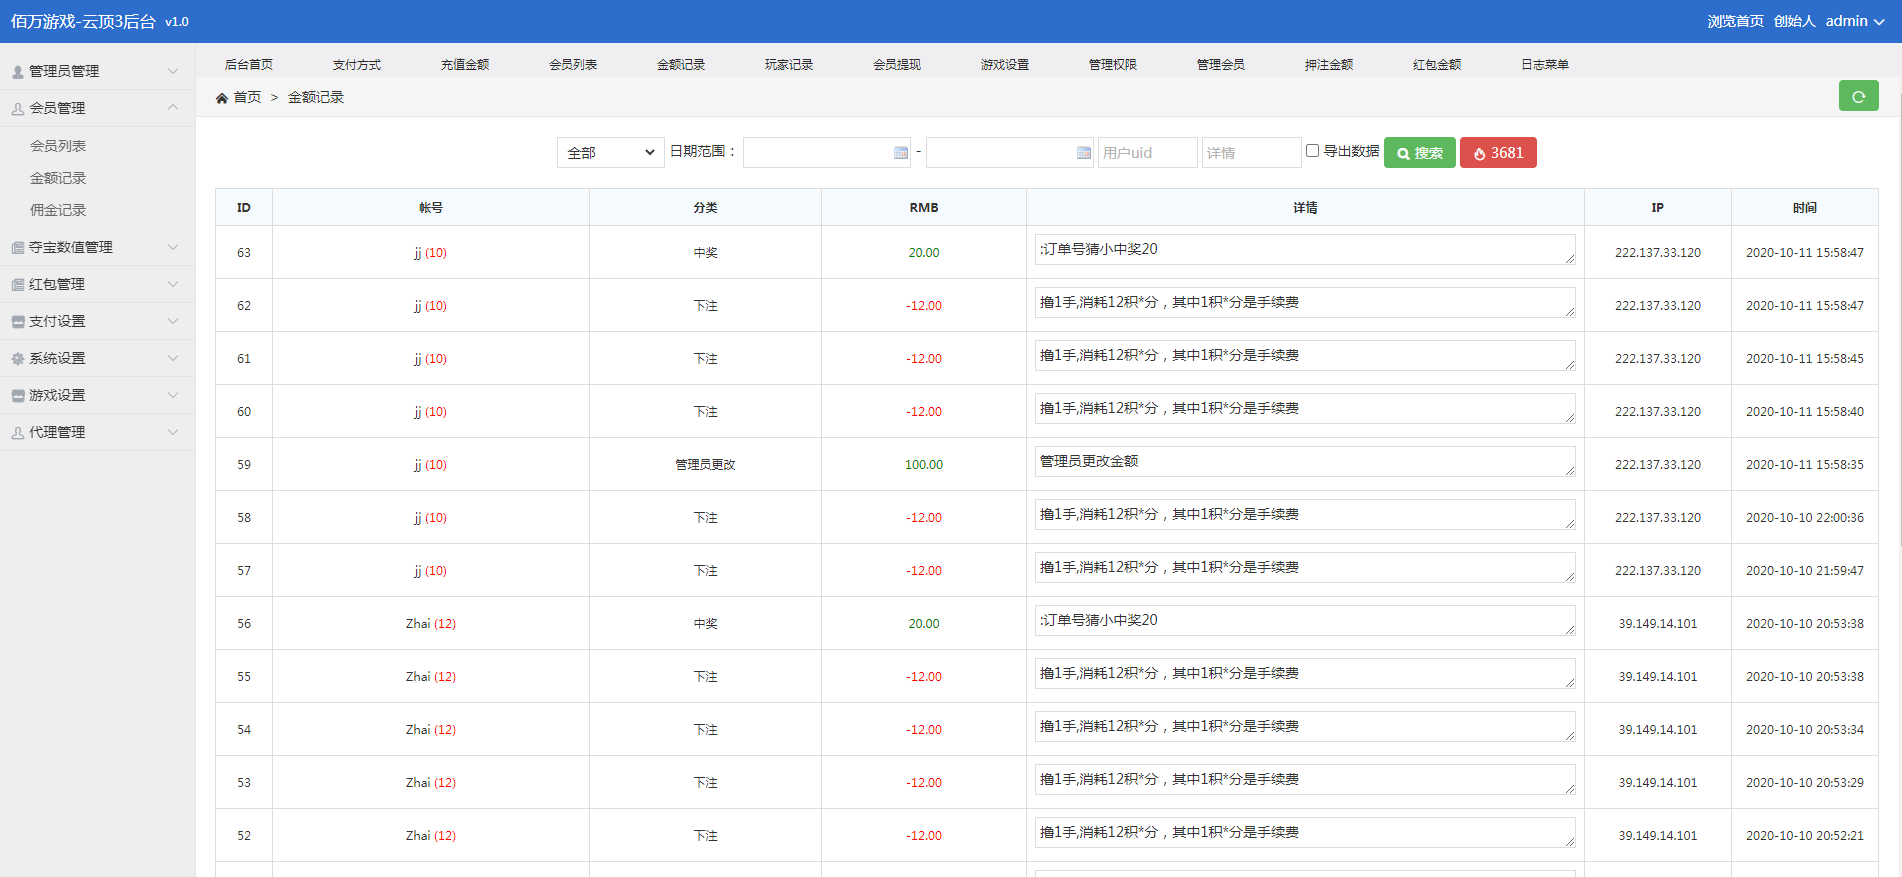Click the end date input field
The image size is (1902, 877).
click(x=1010, y=153)
